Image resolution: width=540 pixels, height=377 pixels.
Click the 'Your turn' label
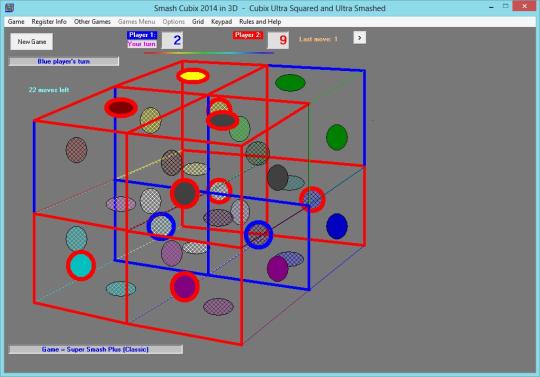(x=142, y=44)
